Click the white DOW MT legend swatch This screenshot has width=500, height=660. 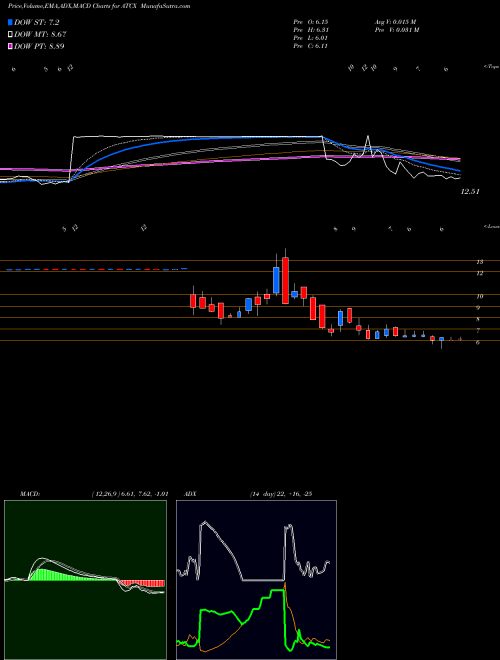point(10,34)
